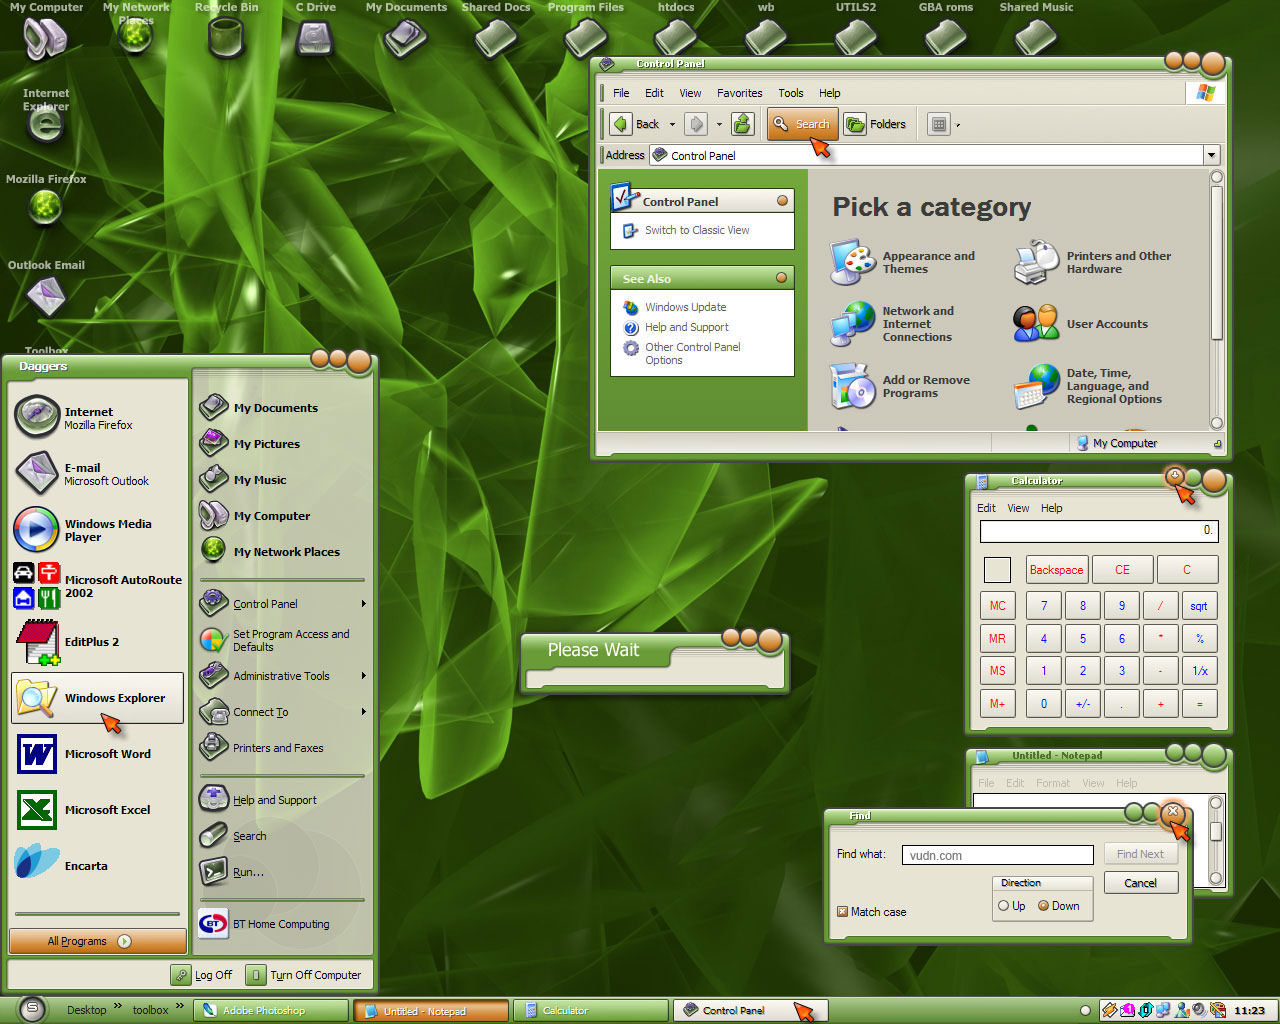Click the Start orb on the taskbar
1280x1024 pixels.
32,1008
